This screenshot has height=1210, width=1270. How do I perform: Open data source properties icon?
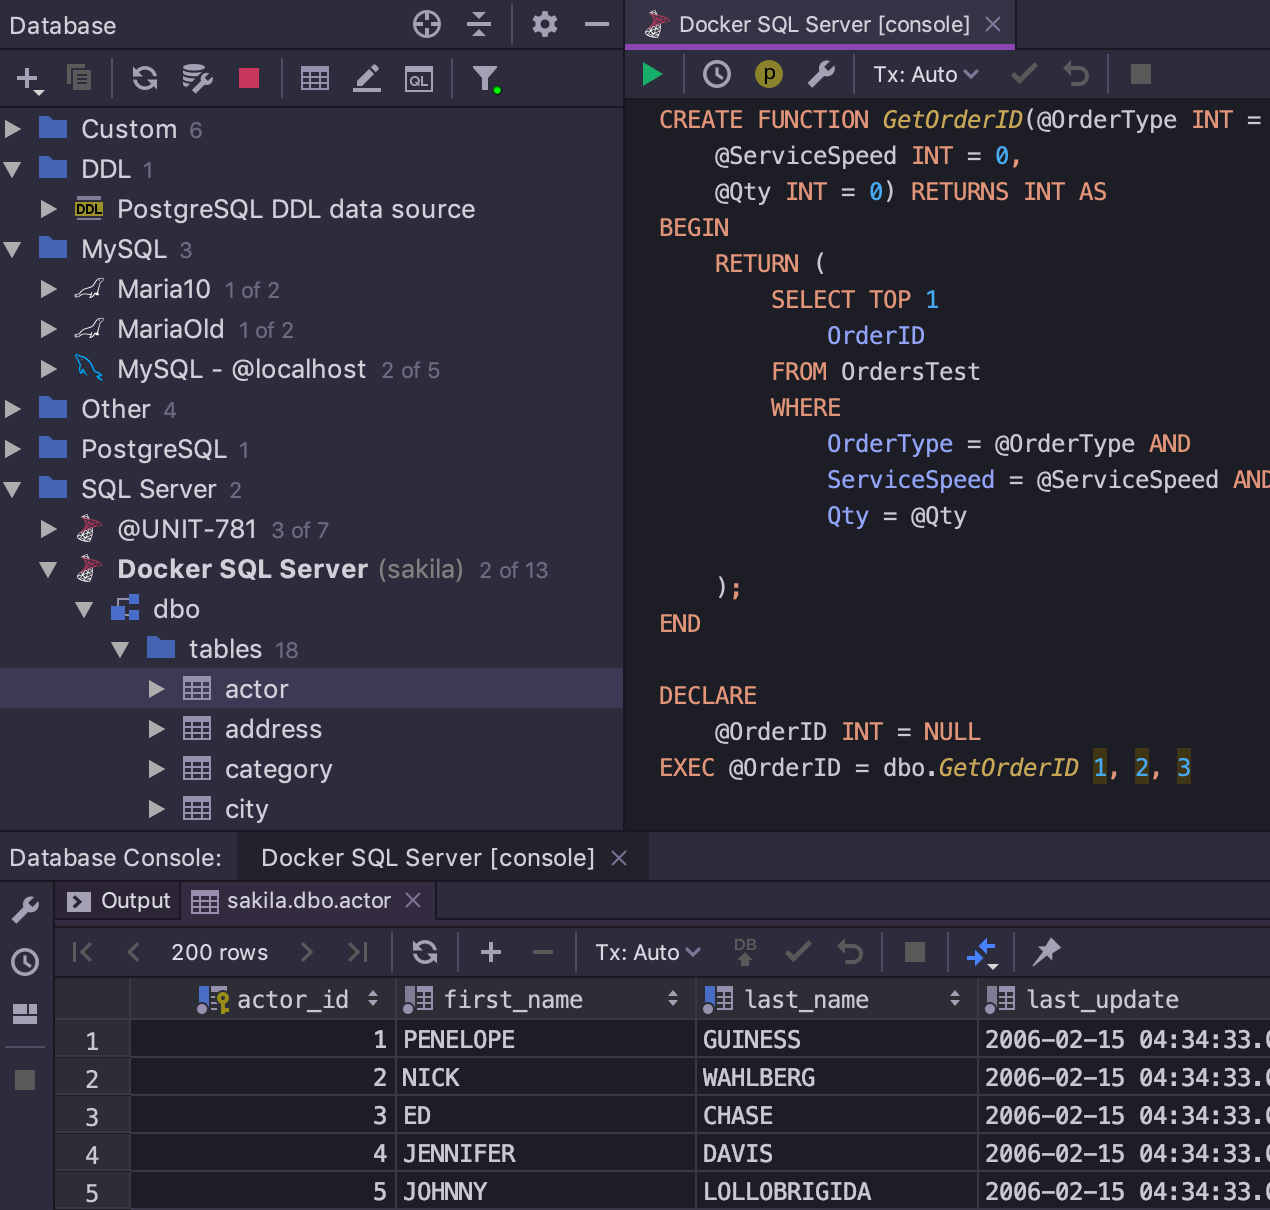click(197, 78)
